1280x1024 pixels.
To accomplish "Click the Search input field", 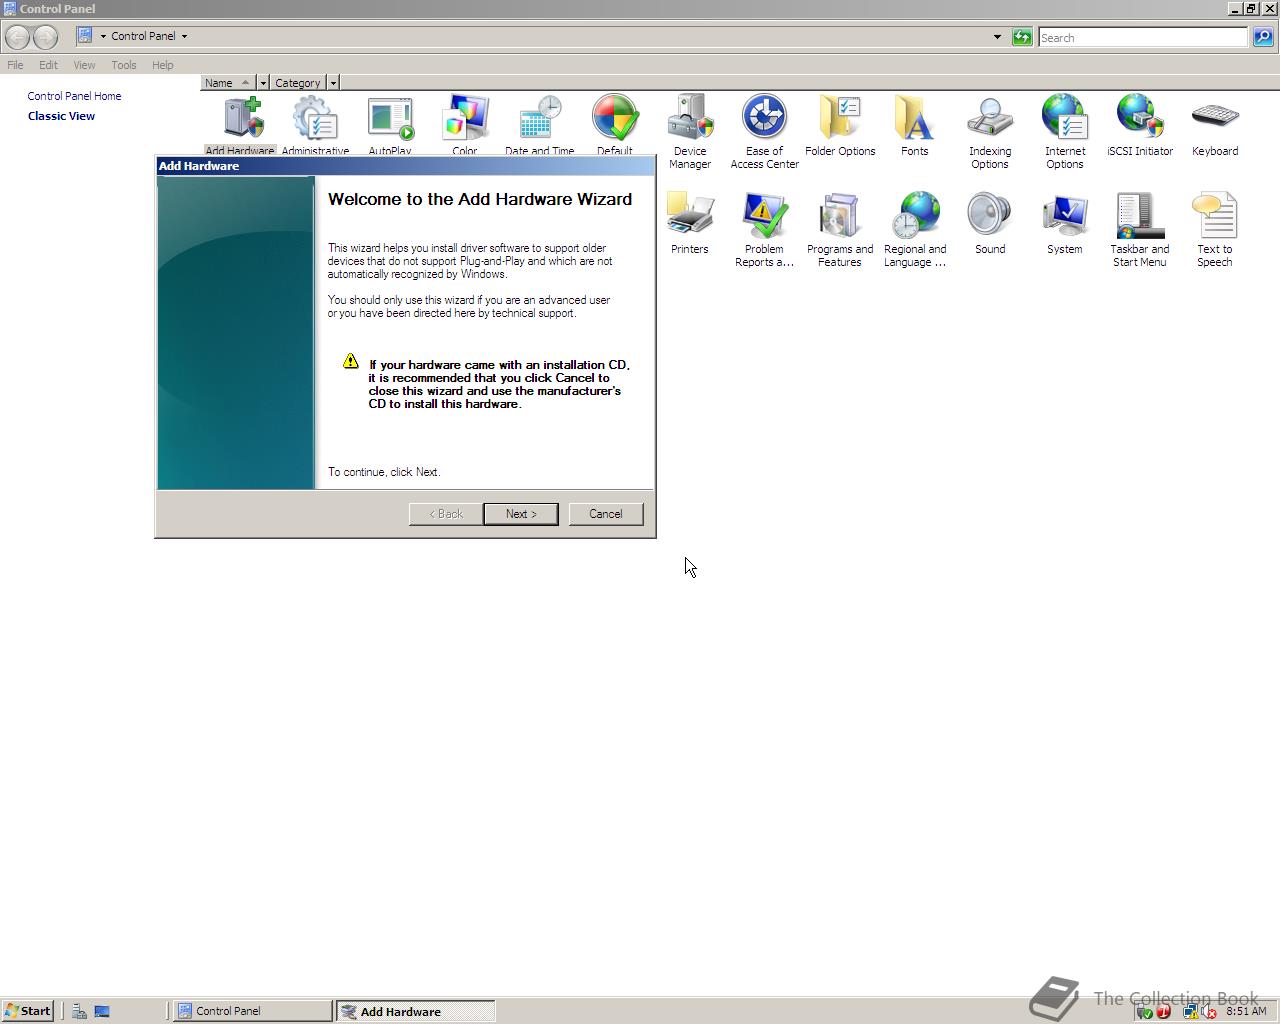I will 1143,37.
